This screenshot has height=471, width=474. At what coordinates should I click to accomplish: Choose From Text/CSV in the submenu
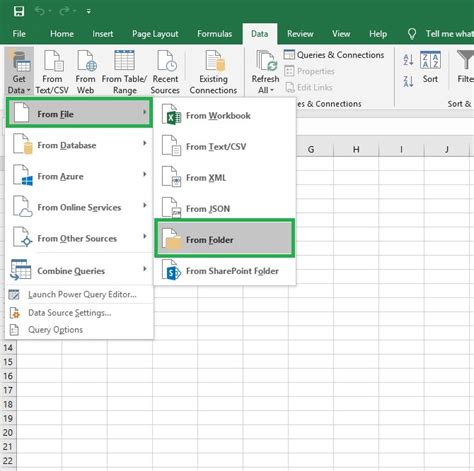point(224,146)
